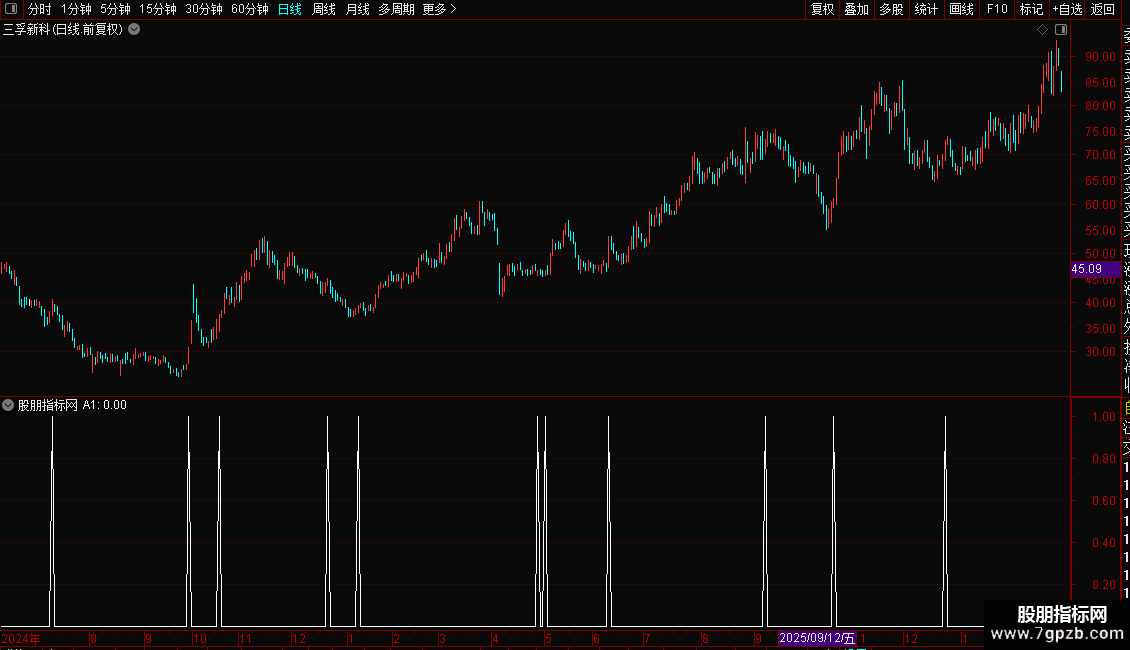Select the 5分钟 period
The image size is (1130, 650).
click(115, 9)
